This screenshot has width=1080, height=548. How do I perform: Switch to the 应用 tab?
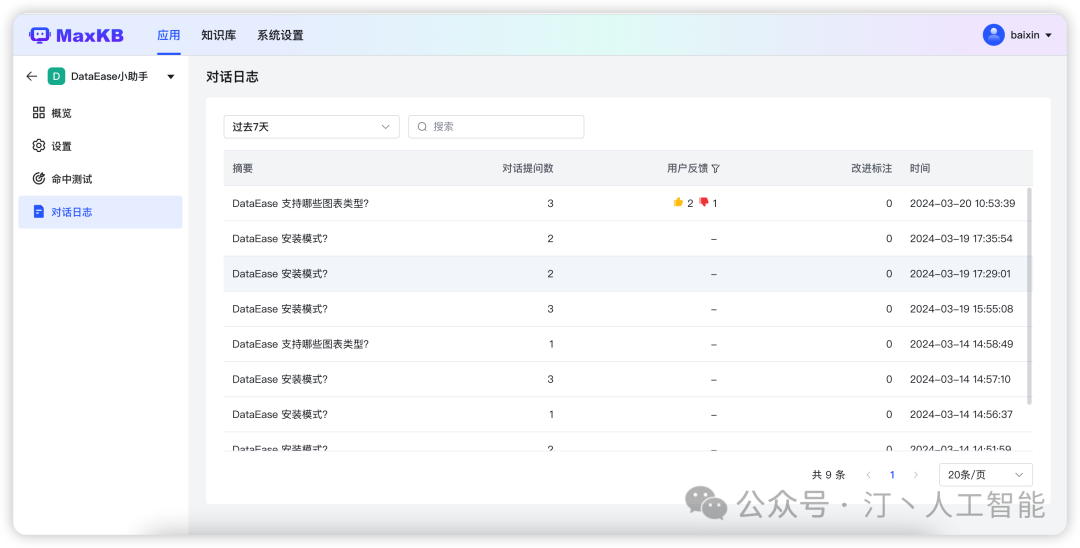pyautogui.click(x=169, y=35)
